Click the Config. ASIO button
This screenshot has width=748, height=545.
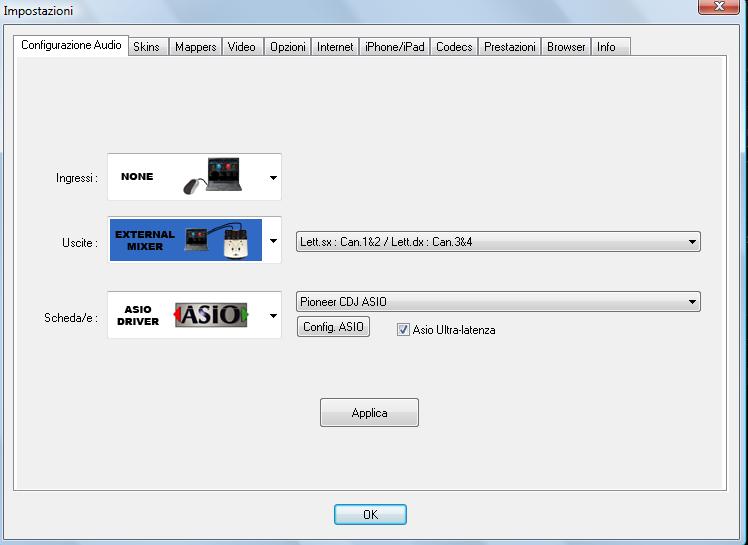(333, 327)
